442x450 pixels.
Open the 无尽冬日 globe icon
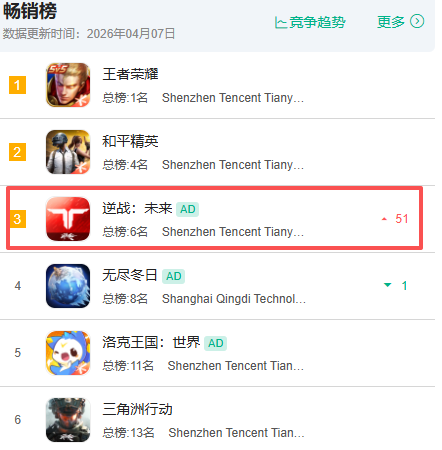coord(68,286)
